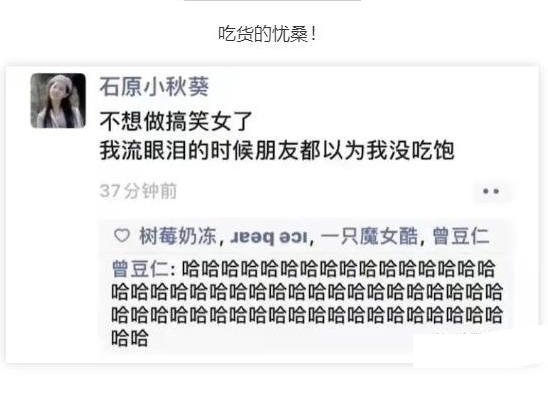Select the post line 不想做搞笑女了
The height and width of the screenshot is (406, 548).
[176, 121]
